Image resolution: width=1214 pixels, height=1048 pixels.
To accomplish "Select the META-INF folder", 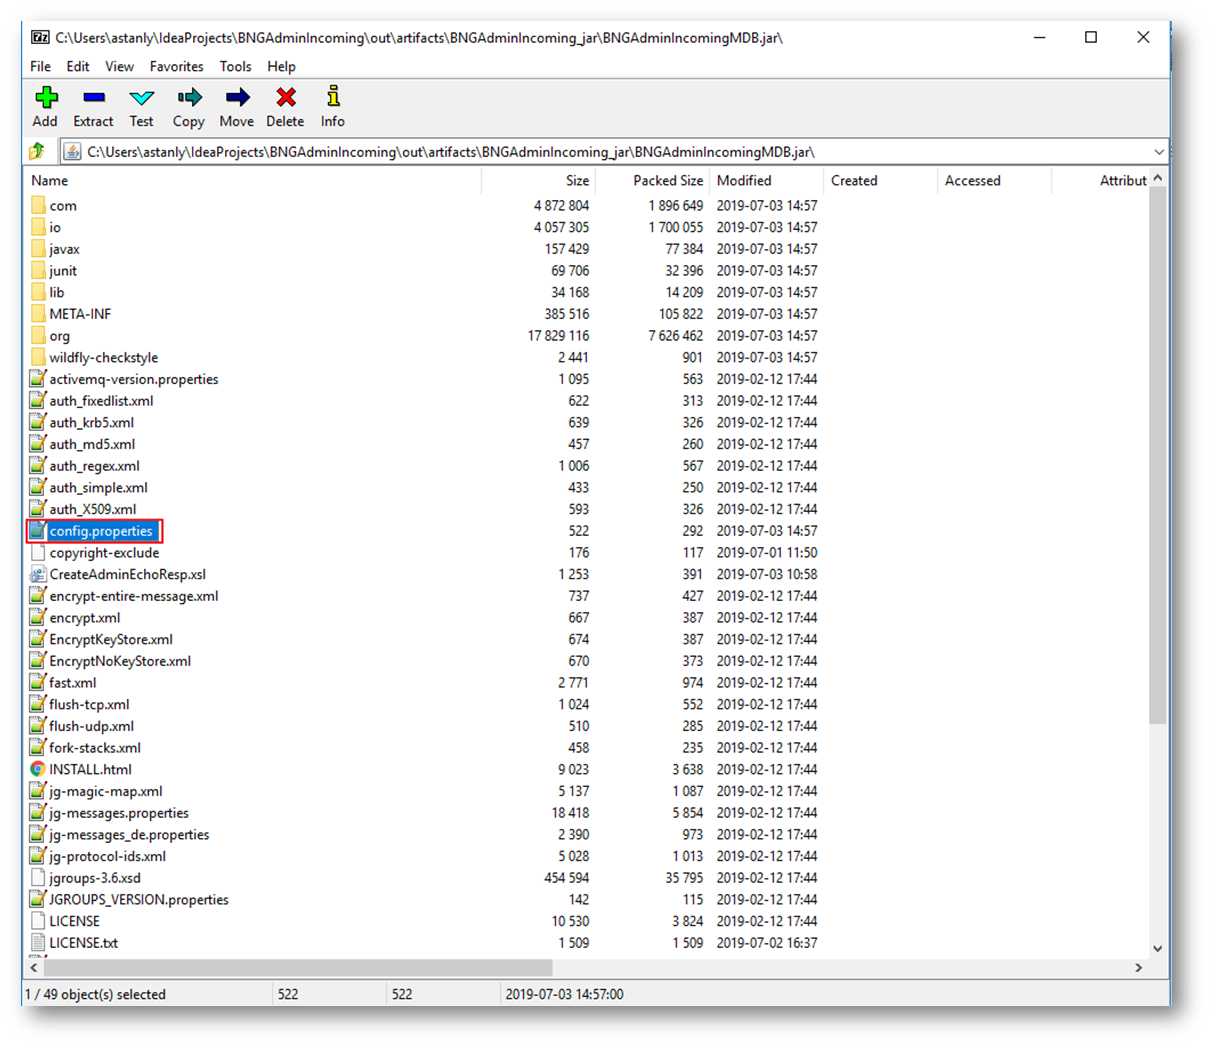I will (x=80, y=314).
